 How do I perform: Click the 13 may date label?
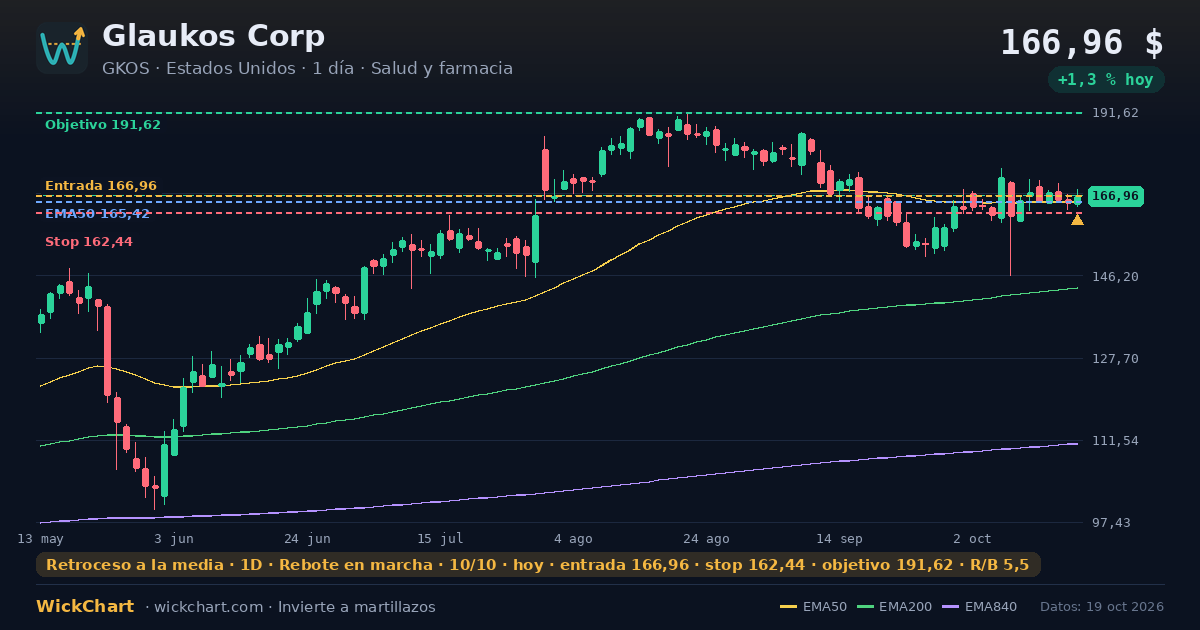click(40, 538)
